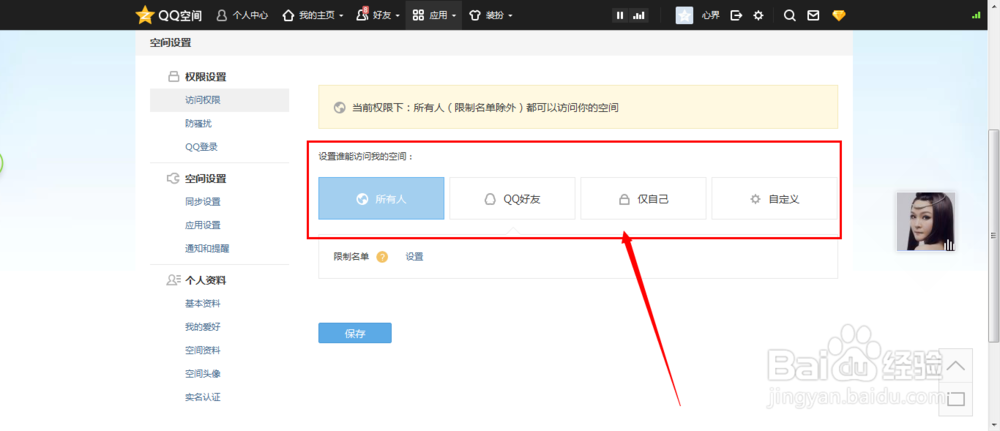The height and width of the screenshot is (431, 1000).
Task: Select 访问权限 in sidebar
Action: 219,100
